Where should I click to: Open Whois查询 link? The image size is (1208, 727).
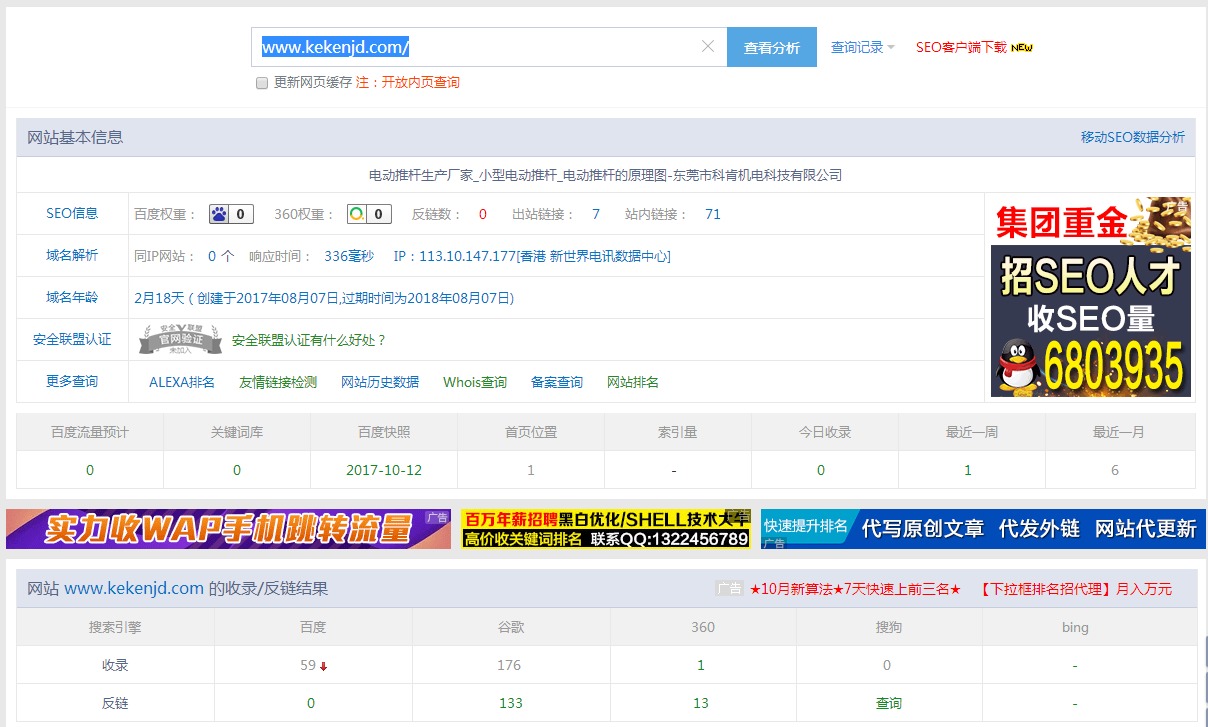(475, 382)
